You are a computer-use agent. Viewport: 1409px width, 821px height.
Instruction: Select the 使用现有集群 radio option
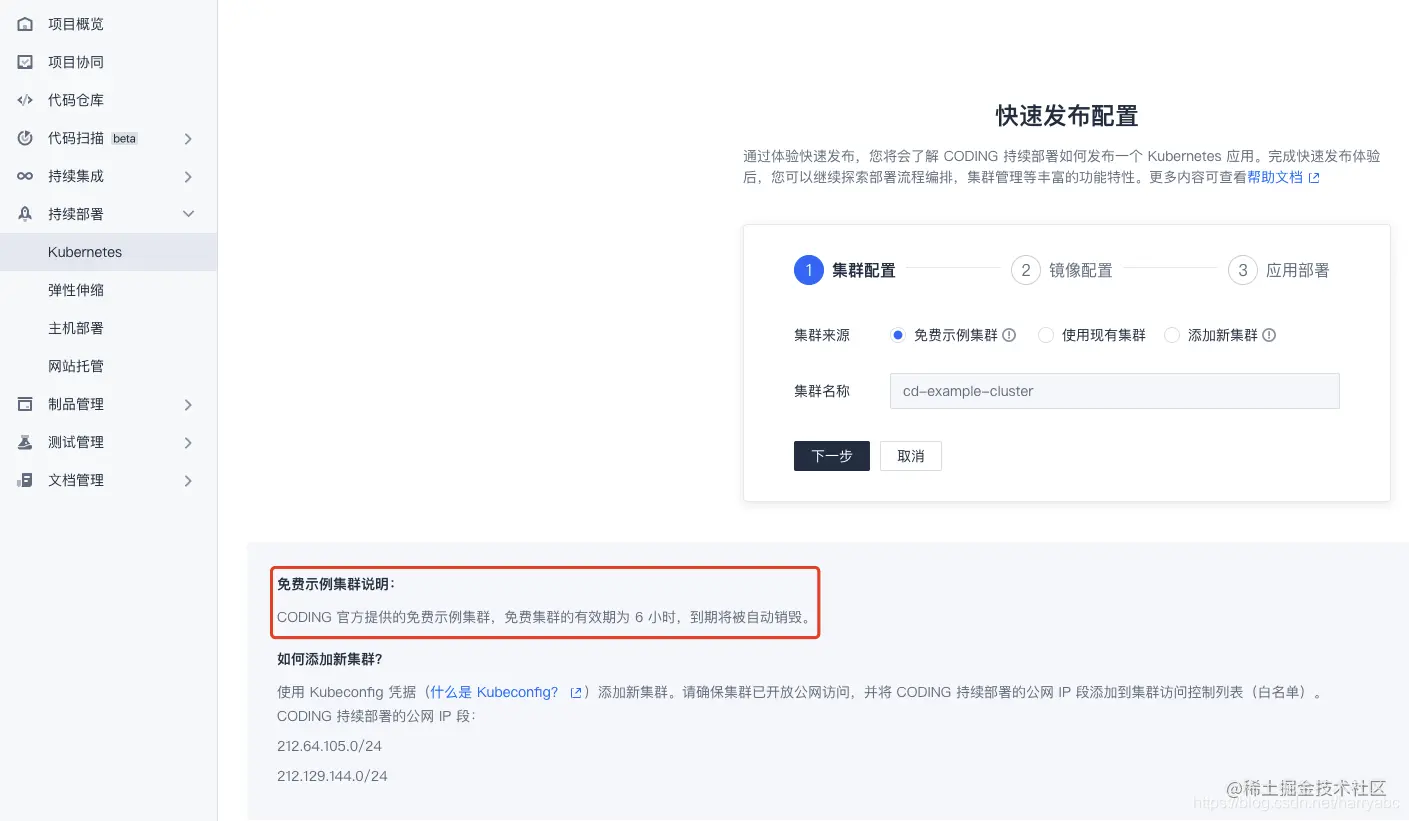pyautogui.click(x=1044, y=335)
